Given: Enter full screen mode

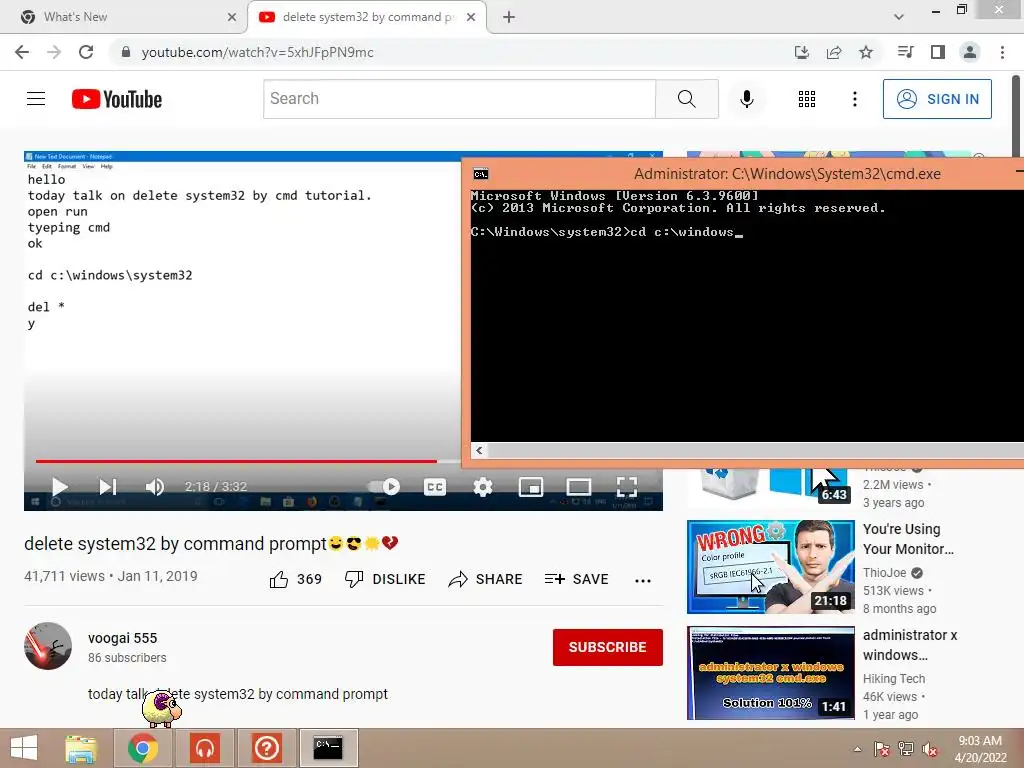Looking at the screenshot, I should pos(627,487).
